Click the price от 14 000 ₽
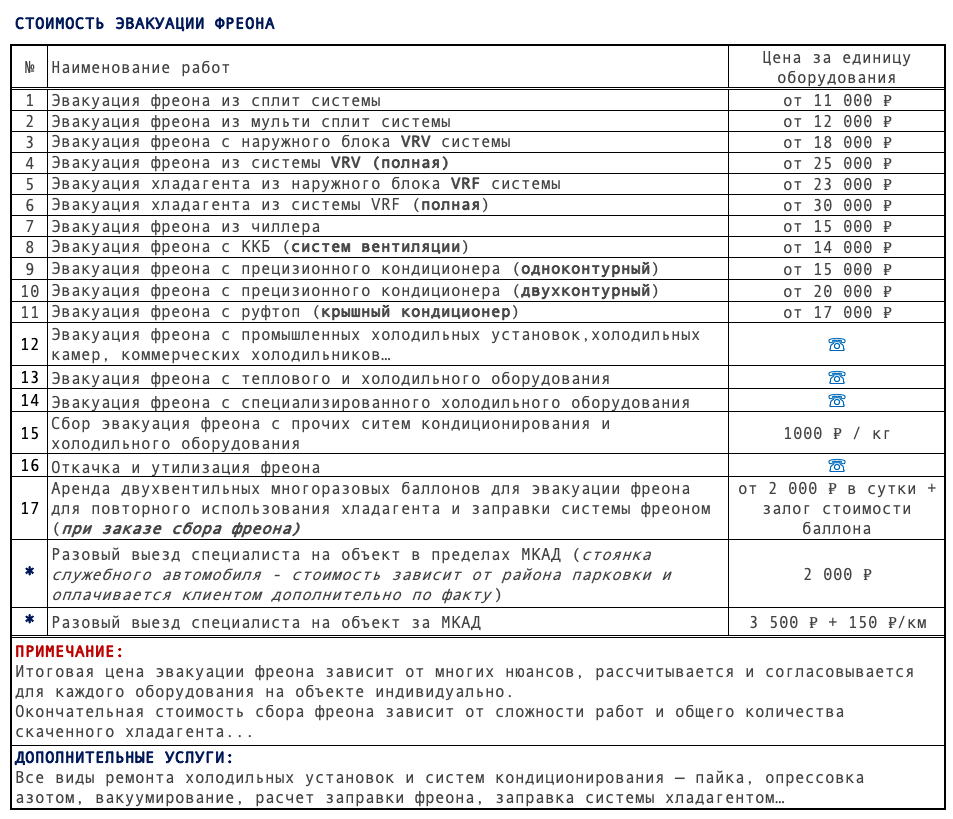 pos(836,247)
